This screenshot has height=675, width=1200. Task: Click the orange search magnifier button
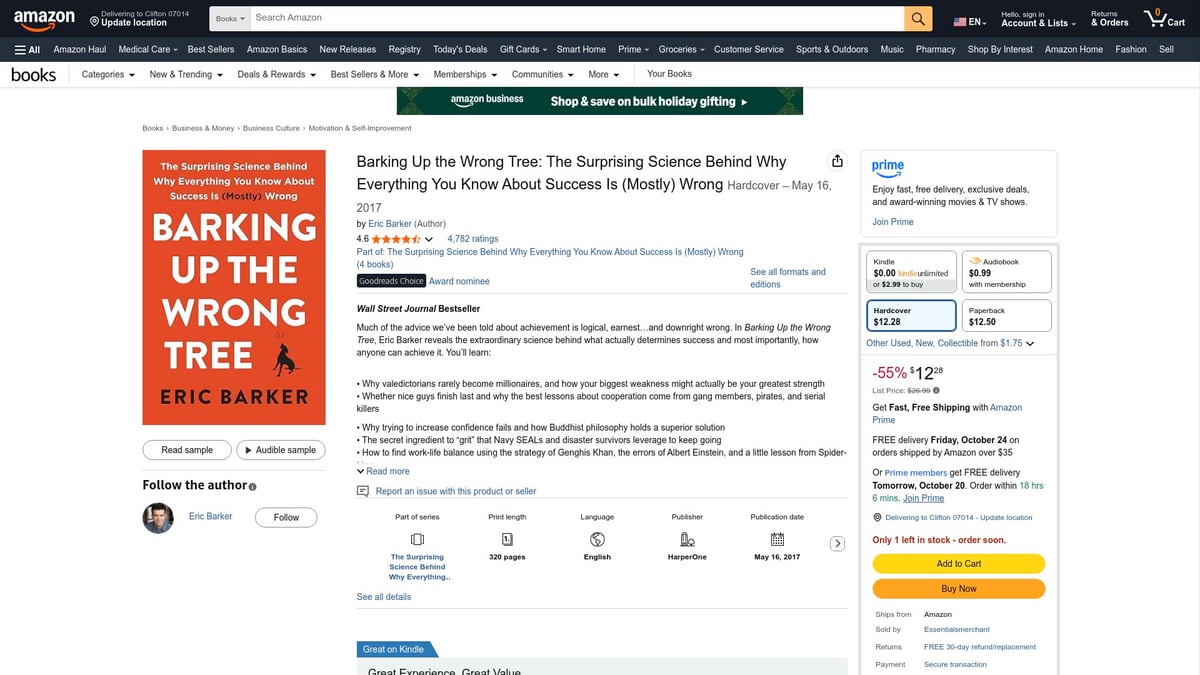[918, 18]
